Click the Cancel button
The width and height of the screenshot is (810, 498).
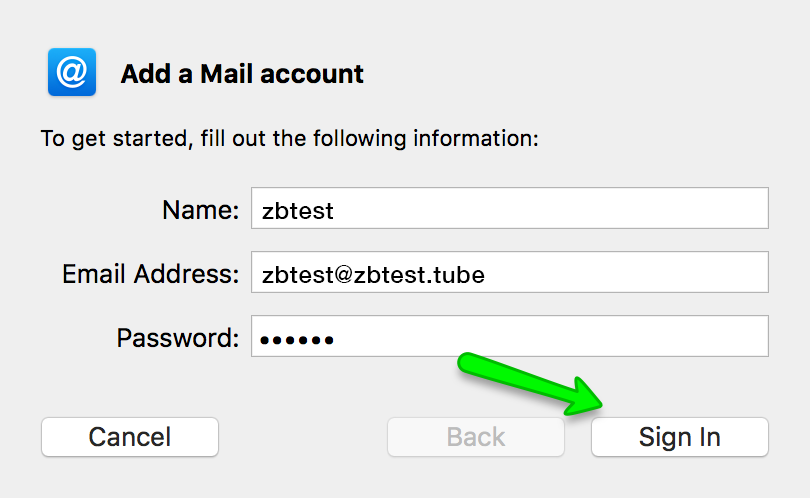130,437
